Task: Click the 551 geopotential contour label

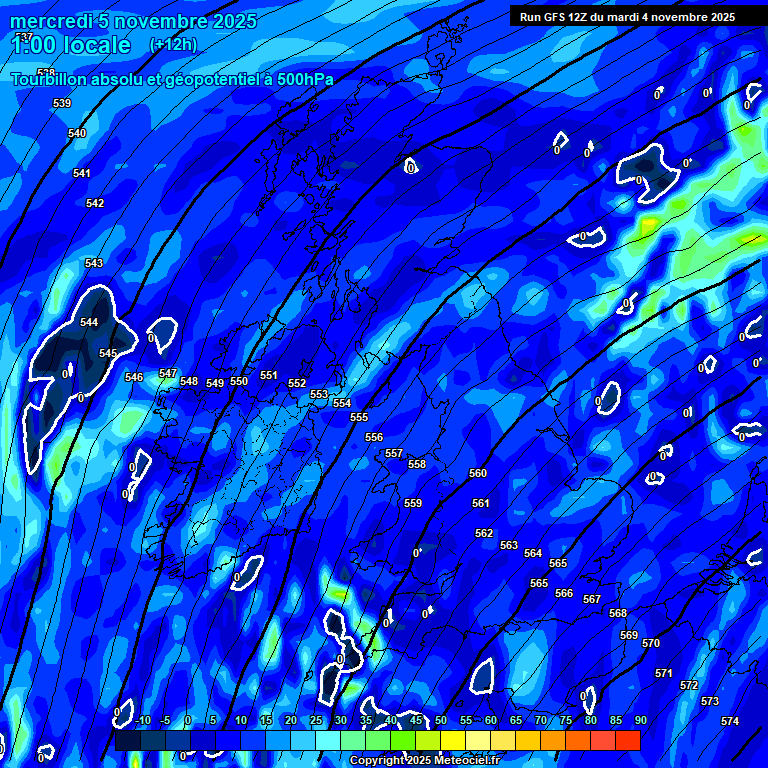Action: click(x=269, y=375)
